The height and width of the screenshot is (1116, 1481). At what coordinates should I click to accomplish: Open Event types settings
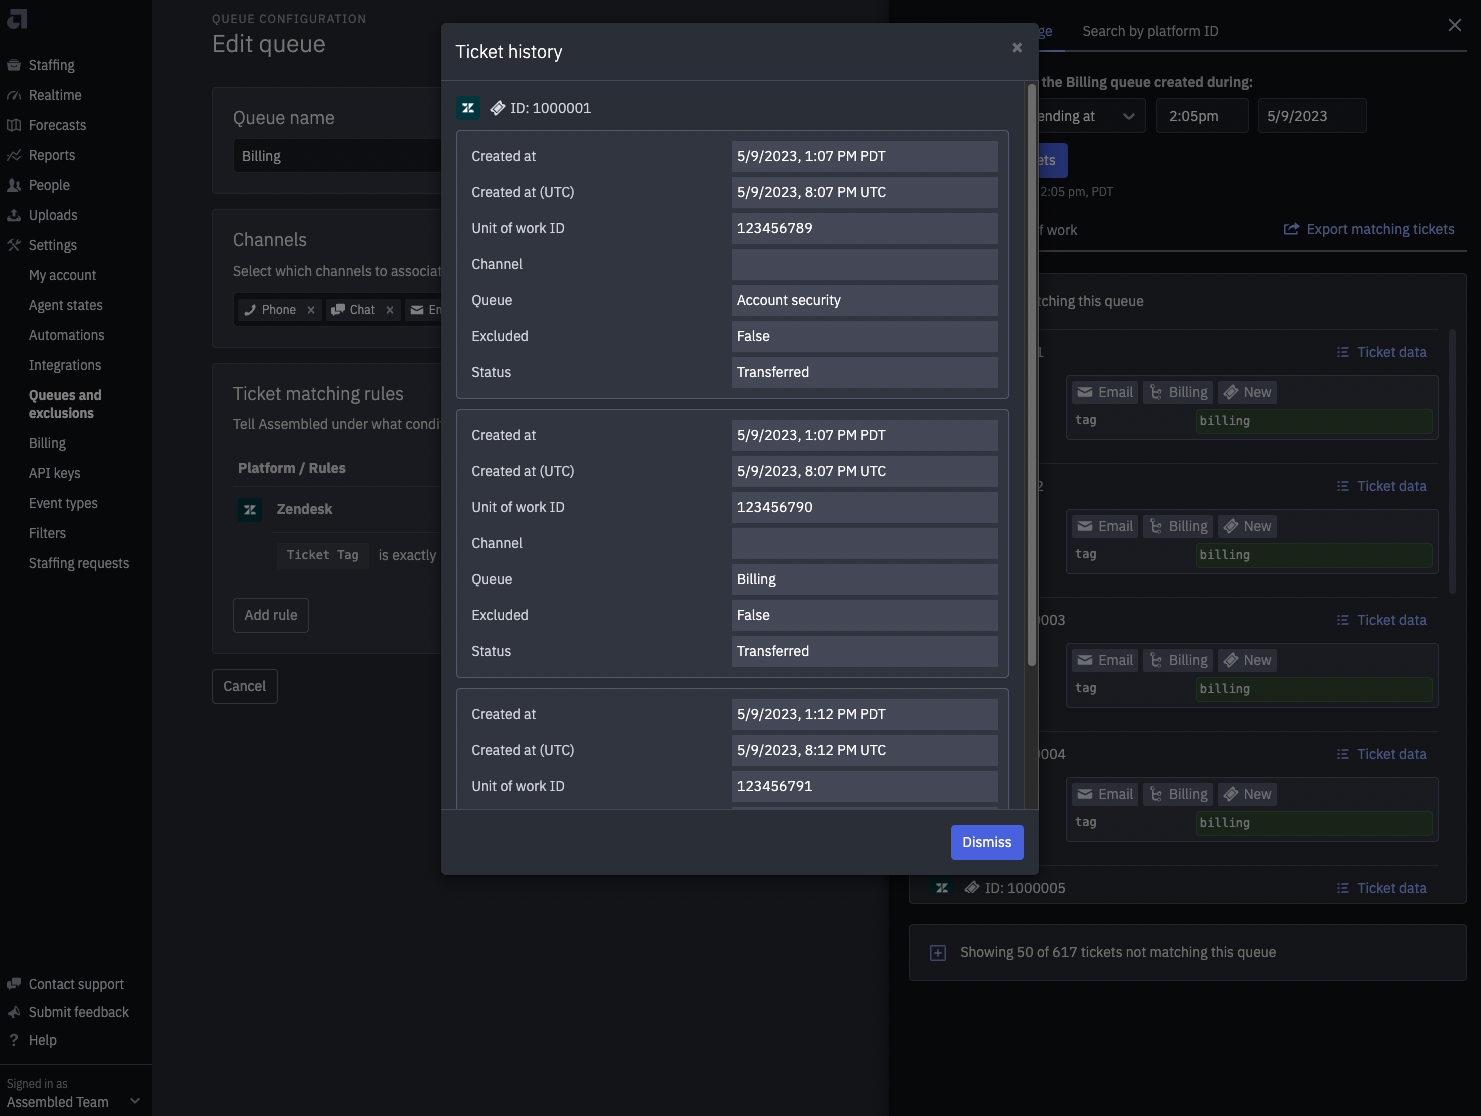pyautogui.click(x=63, y=503)
